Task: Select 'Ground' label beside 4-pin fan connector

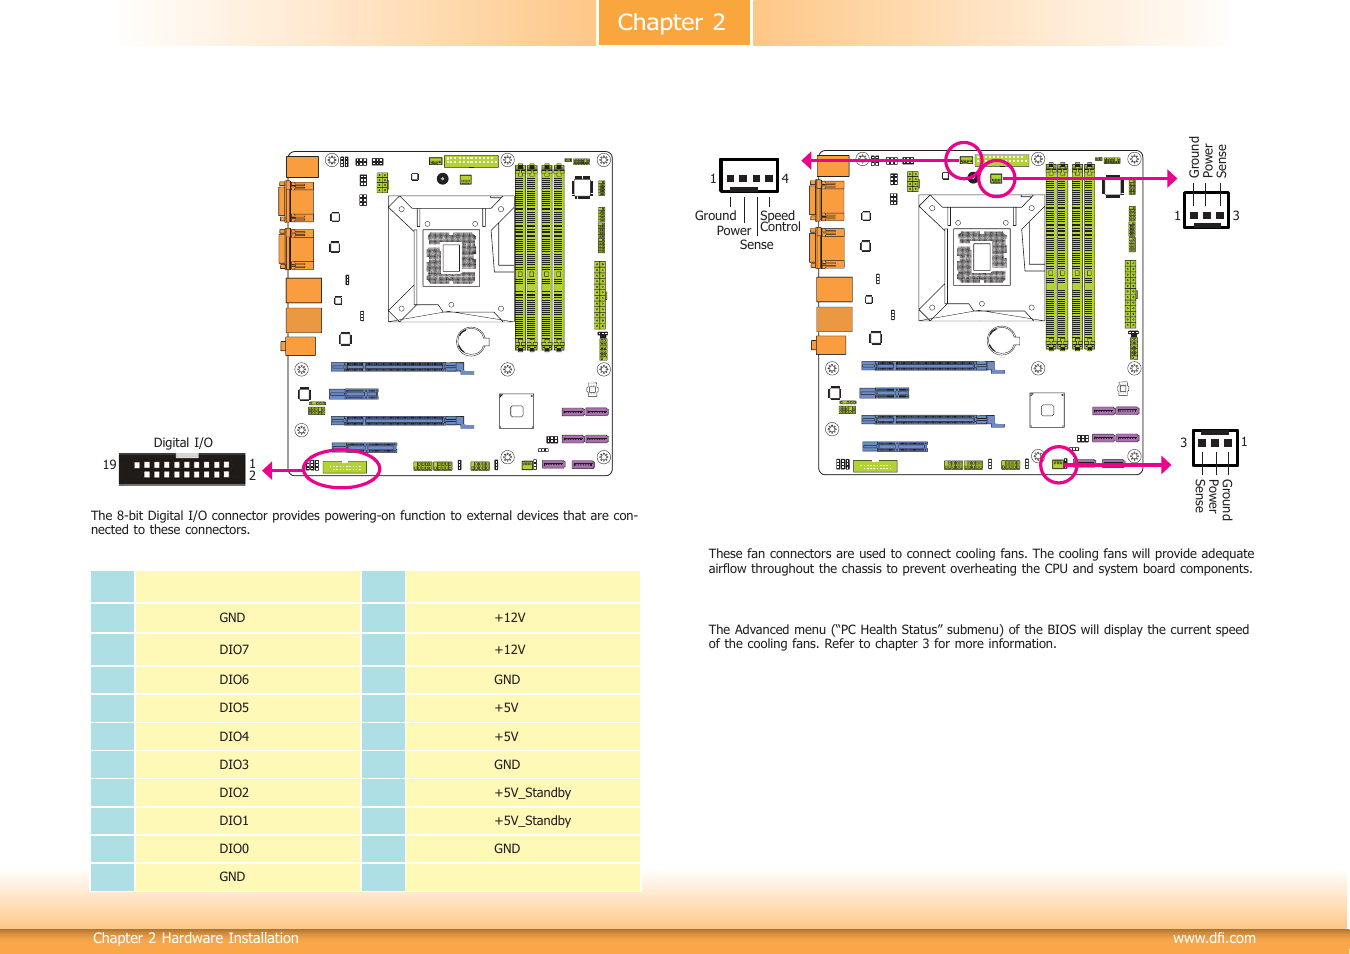Action: pos(715,216)
